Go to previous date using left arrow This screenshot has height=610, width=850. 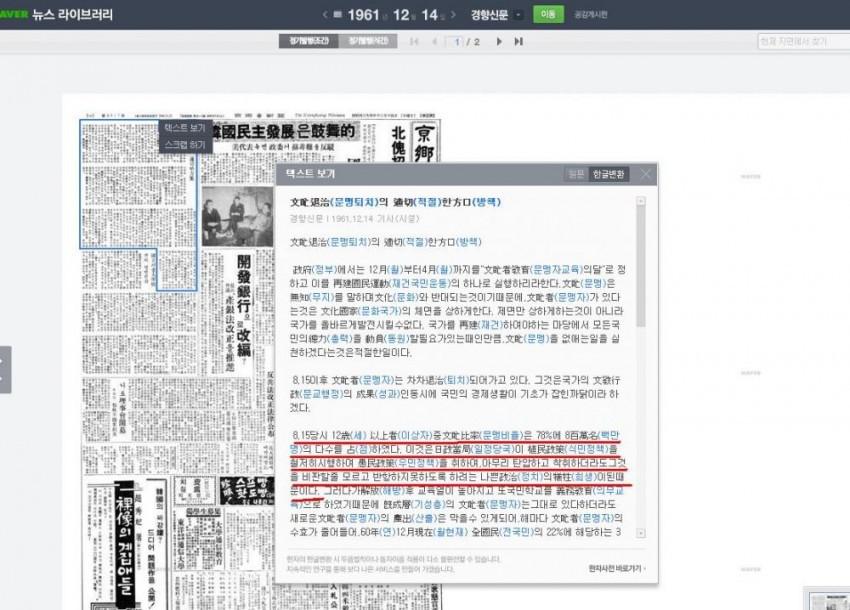325,15
